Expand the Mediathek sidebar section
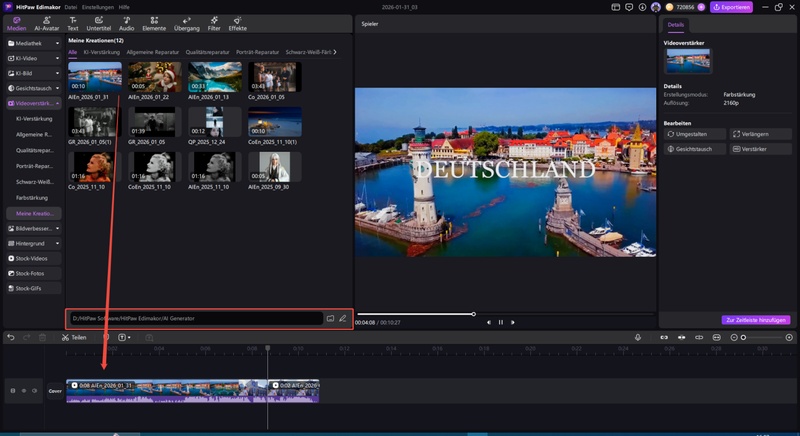800x436 pixels. [34, 43]
